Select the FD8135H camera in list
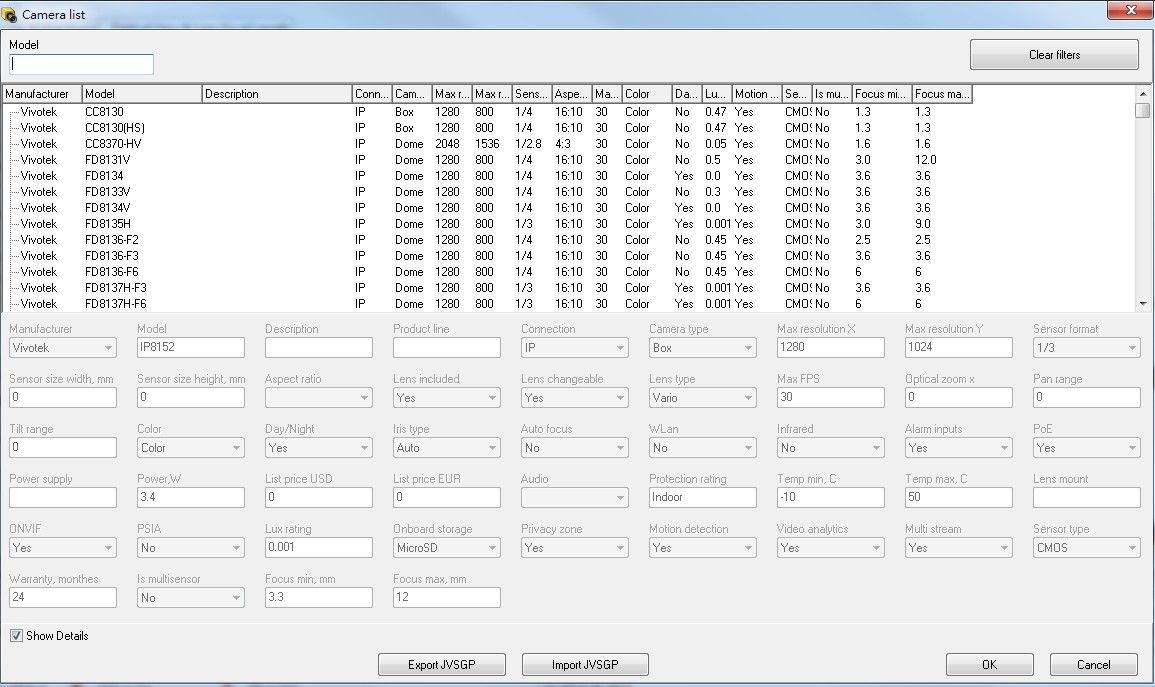1155x687 pixels. (108, 224)
